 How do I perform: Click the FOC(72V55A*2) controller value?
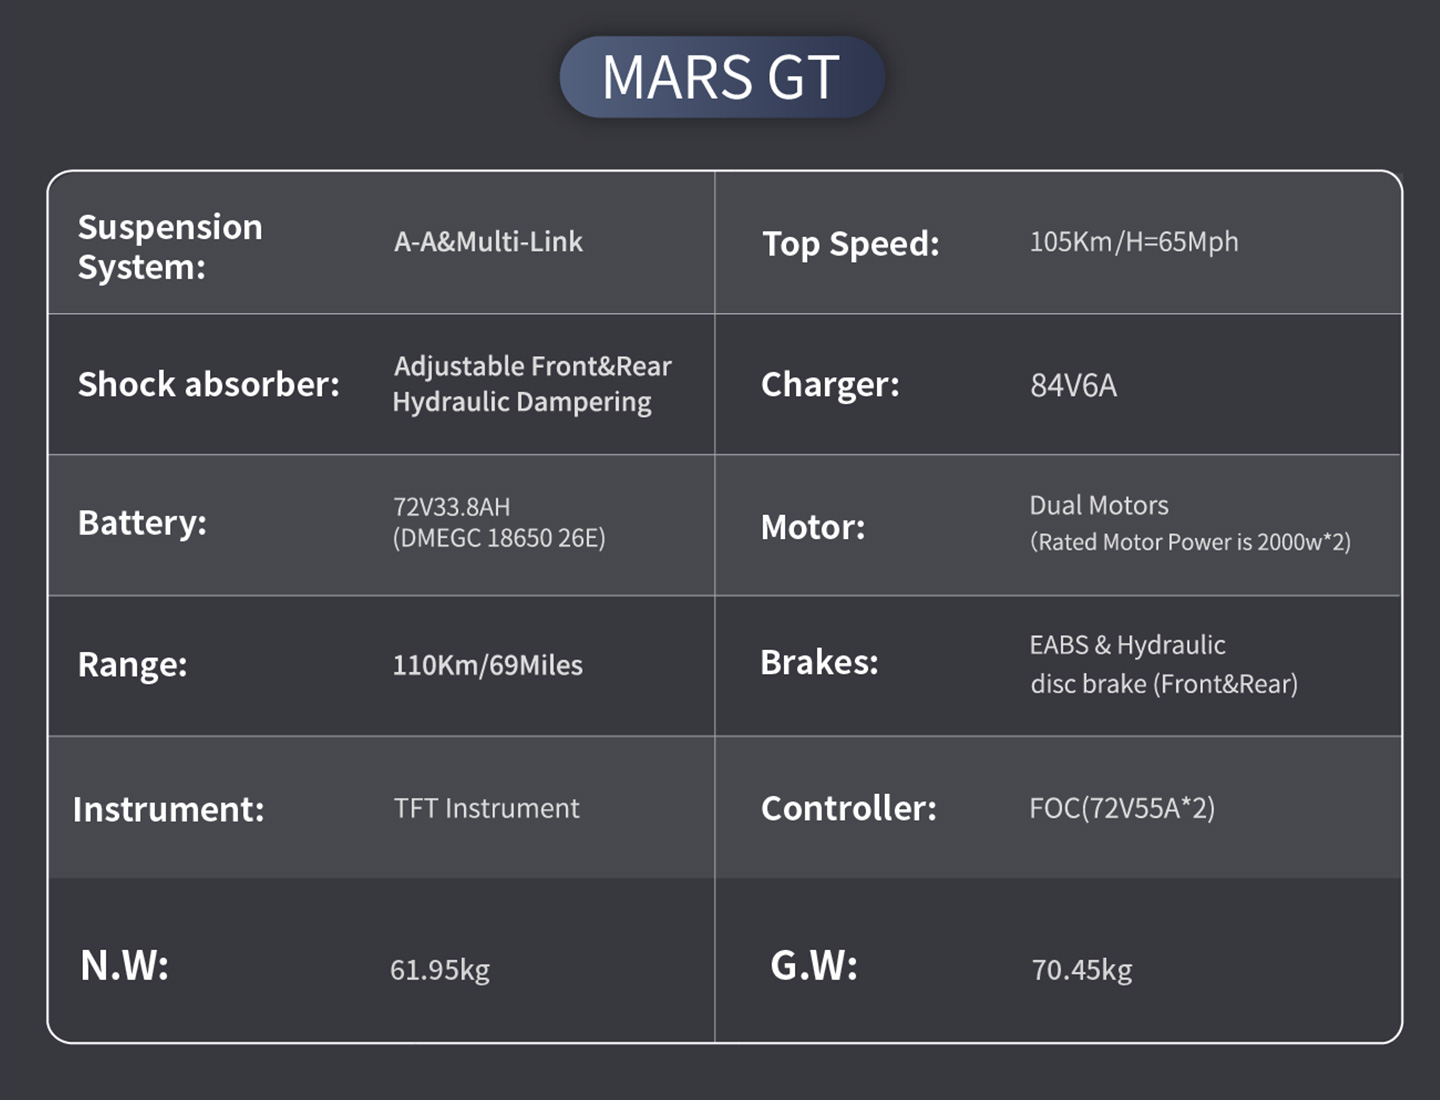click(1121, 808)
